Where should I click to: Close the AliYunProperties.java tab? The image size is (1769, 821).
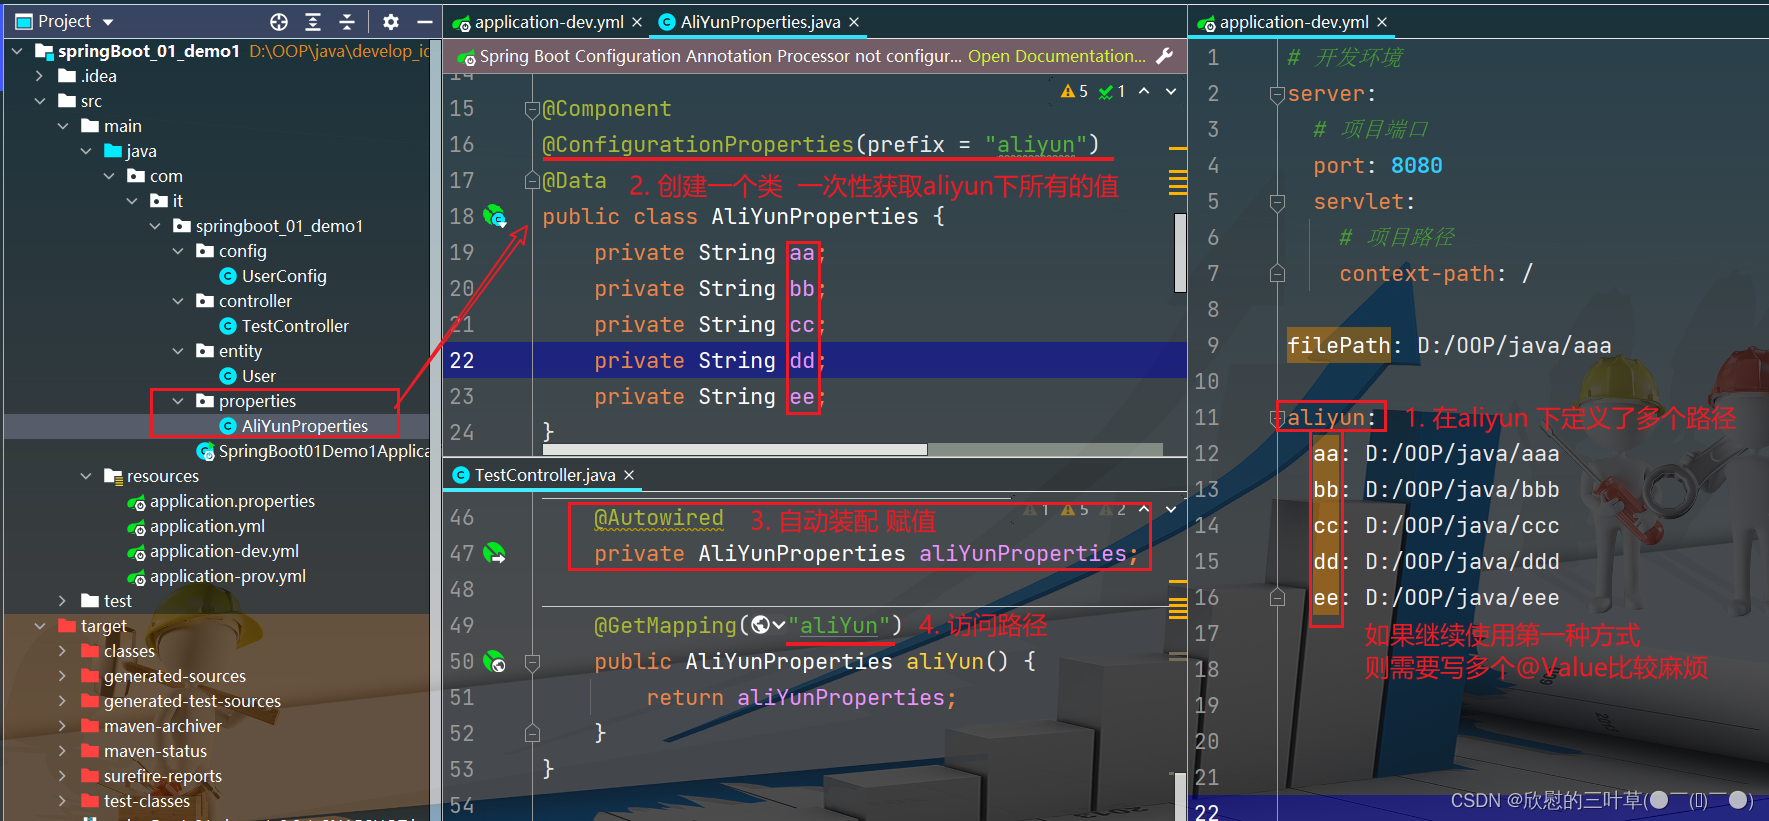(854, 22)
